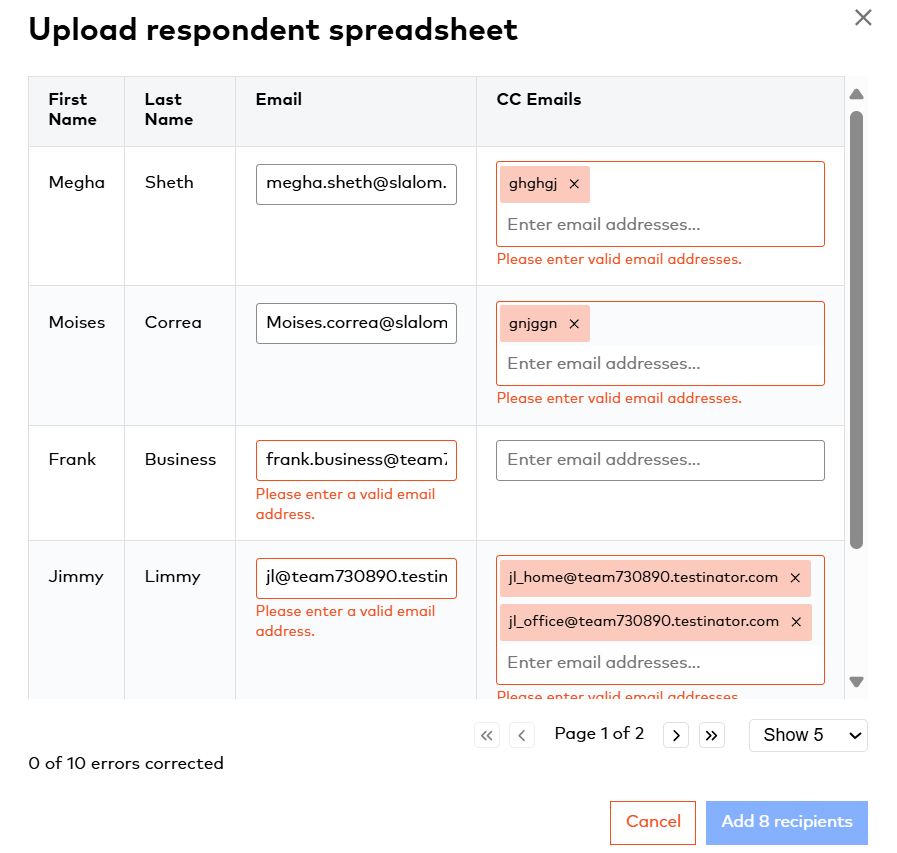Close the upload respondent dialog

click(863, 17)
